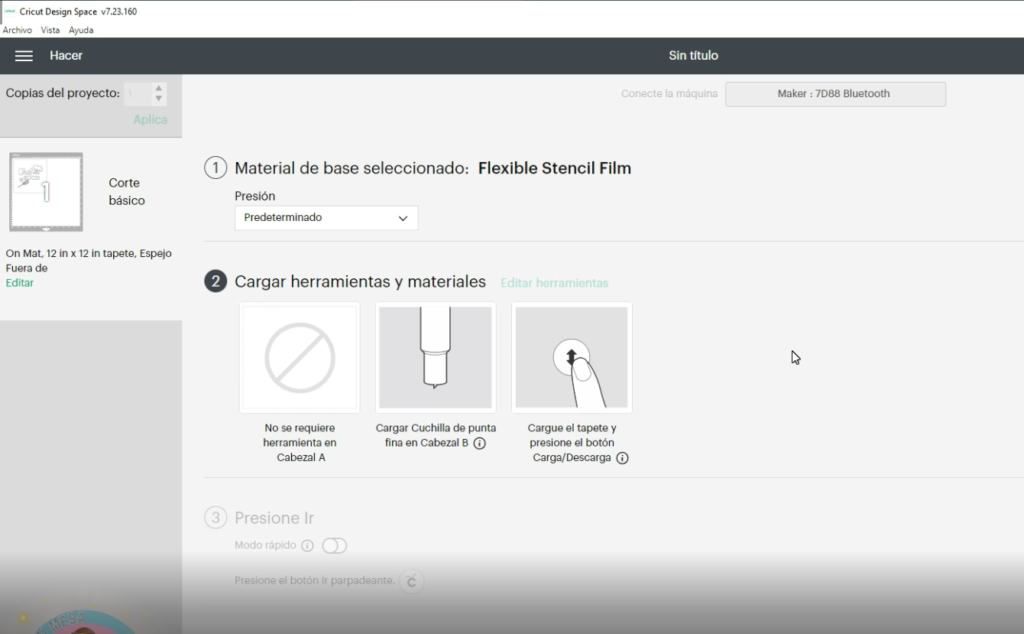Click the blinking Go button icon
Image resolution: width=1024 pixels, height=634 pixels.
point(411,580)
